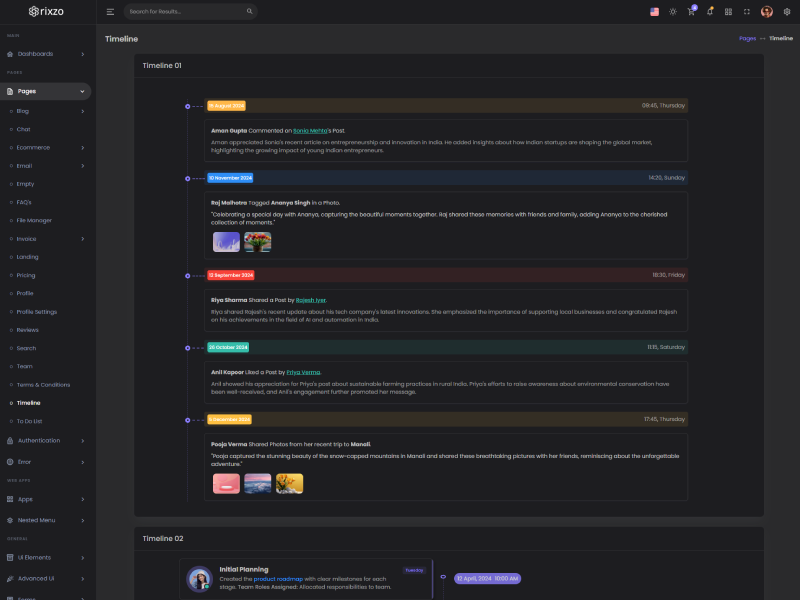
Task: Toggle the sidebar with the hamburger icon
Action: 110,12
